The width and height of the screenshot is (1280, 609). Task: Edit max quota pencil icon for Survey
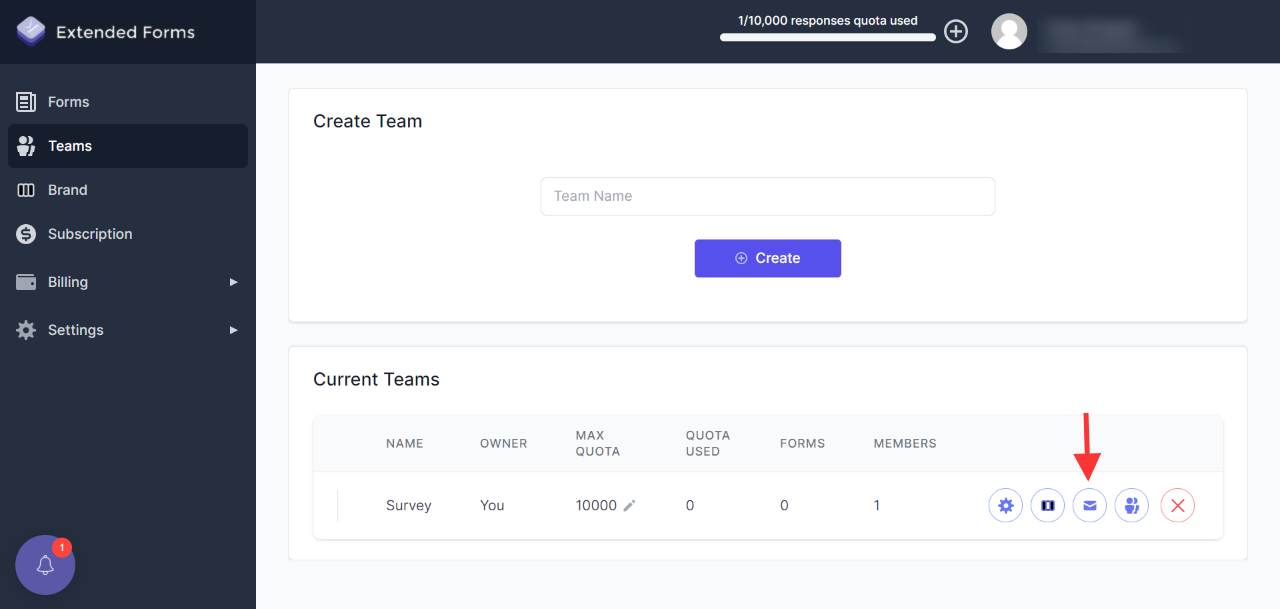pyautogui.click(x=629, y=506)
